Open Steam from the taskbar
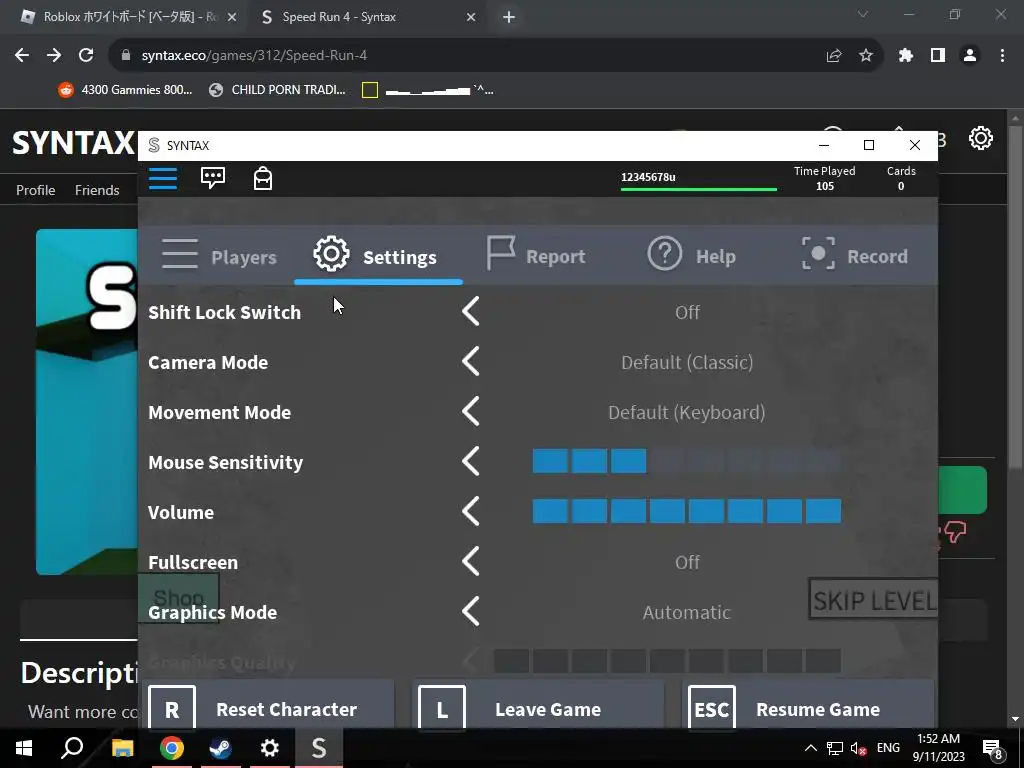This screenshot has height=768, width=1024. click(x=221, y=748)
